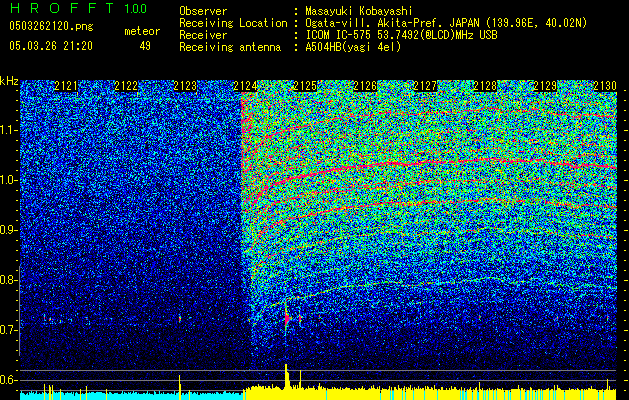Click the kHz axis unit label
629x400 pixels.
click(x=9, y=81)
